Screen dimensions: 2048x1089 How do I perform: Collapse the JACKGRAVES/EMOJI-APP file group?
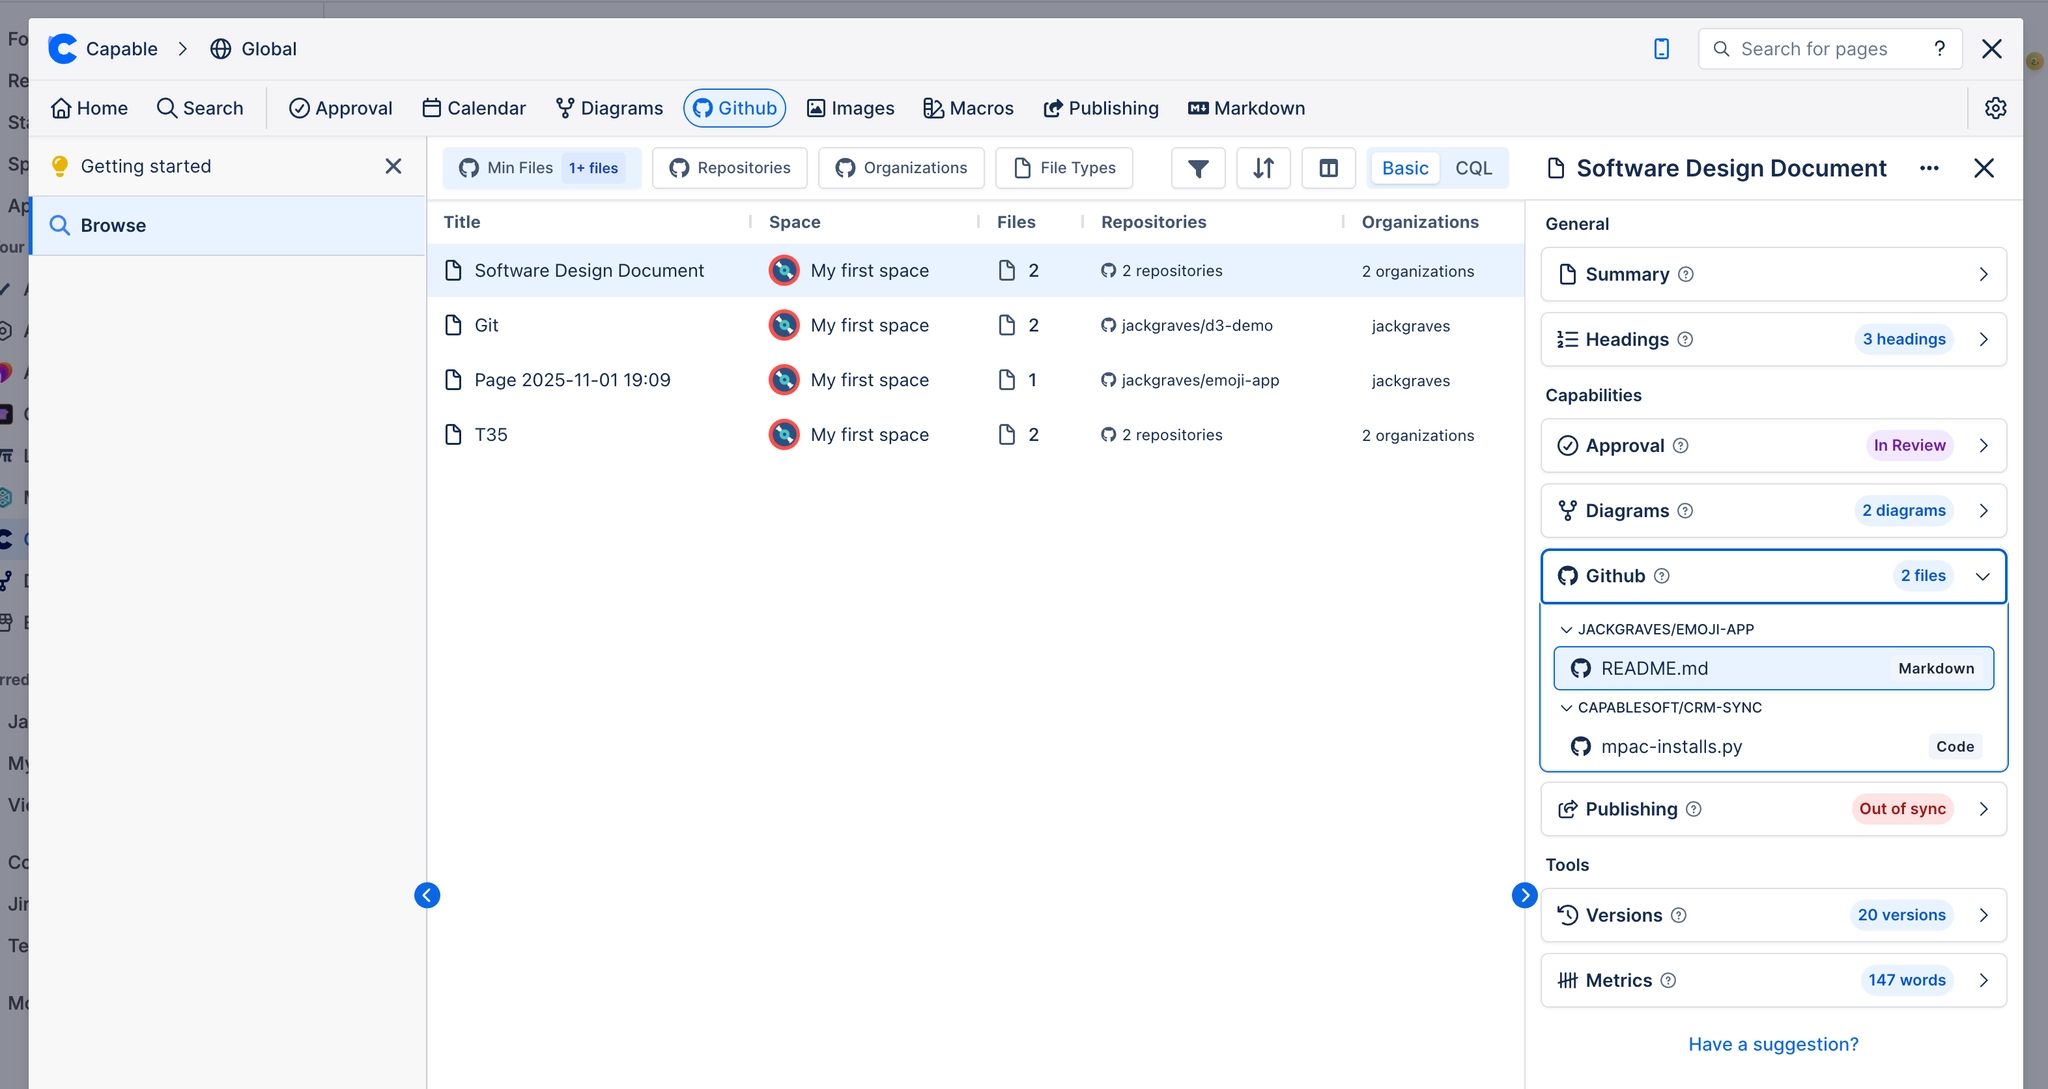1565,629
